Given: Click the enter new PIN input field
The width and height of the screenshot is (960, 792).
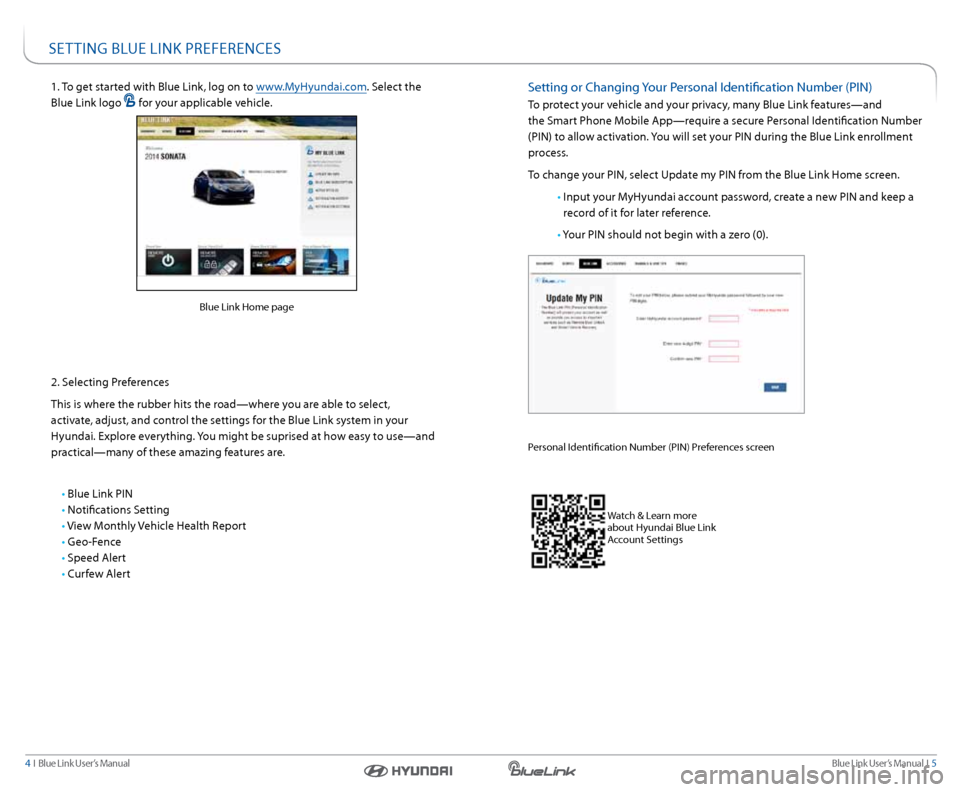Looking at the screenshot, I should coord(724,343).
